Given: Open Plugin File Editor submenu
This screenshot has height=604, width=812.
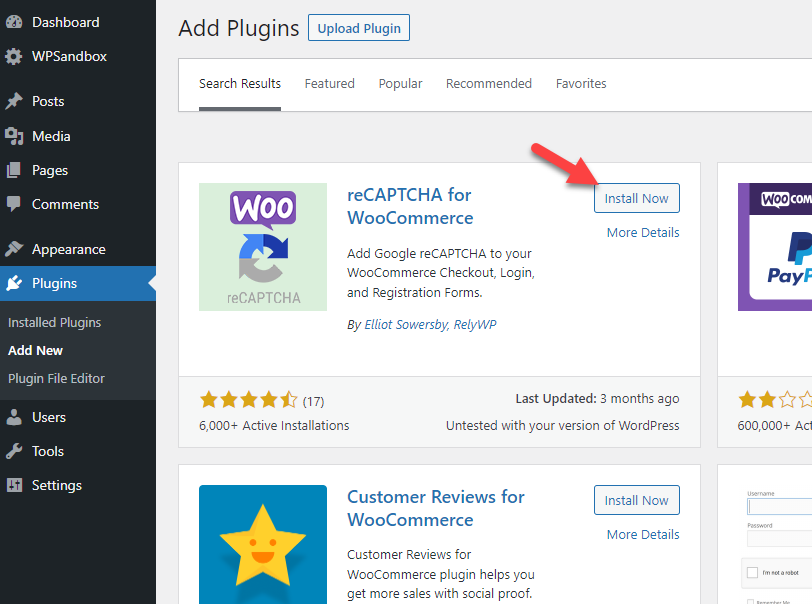Looking at the screenshot, I should 56,379.
